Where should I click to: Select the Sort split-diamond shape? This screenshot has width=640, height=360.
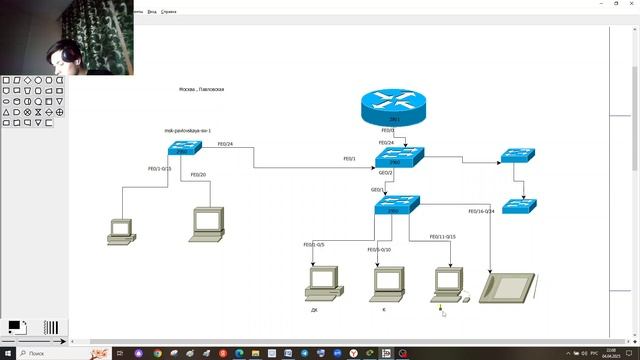49,112
